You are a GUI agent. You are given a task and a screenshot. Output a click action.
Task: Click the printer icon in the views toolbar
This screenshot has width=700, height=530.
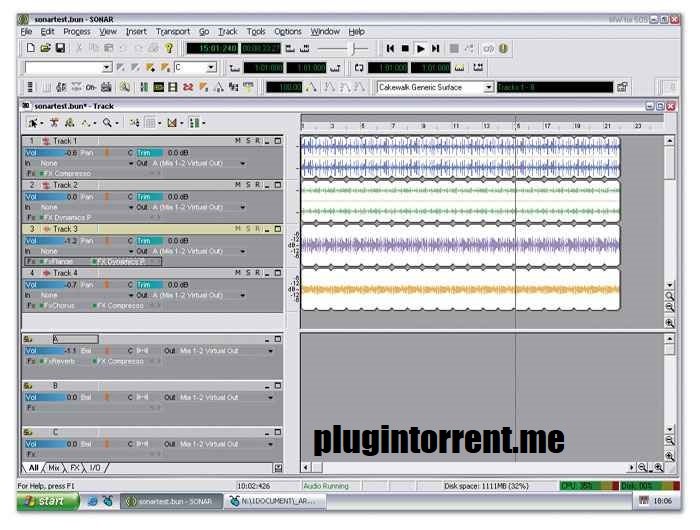click(106, 87)
